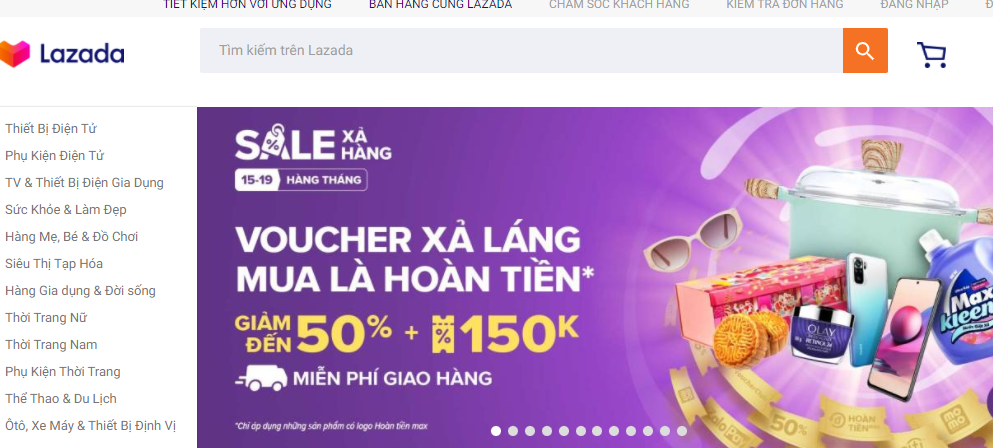Expand Sức Khỏe & Làm Đẹp category

tap(66, 210)
